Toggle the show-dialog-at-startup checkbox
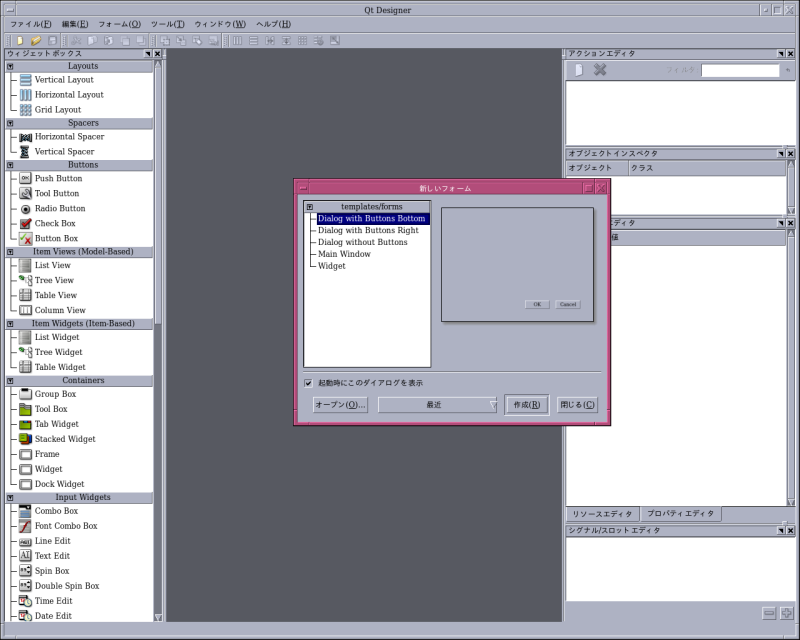The width and height of the screenshot is (800, 640). tap(308, 383)
